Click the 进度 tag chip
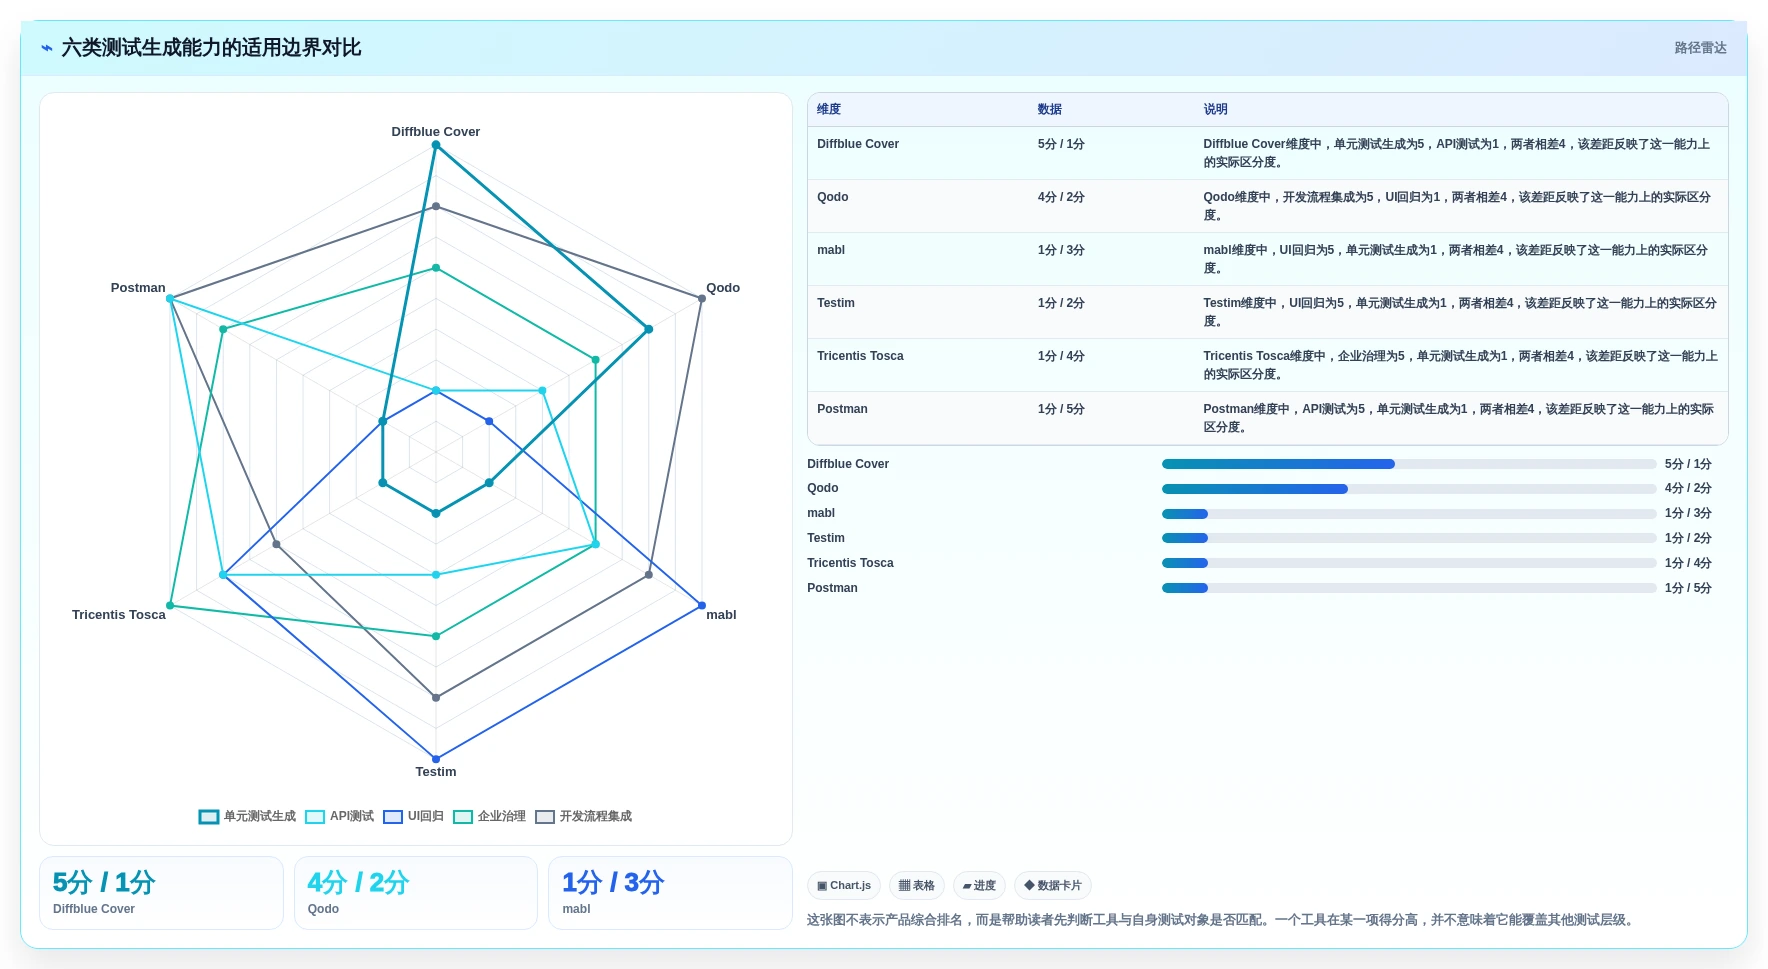 (x=980, y=886)
